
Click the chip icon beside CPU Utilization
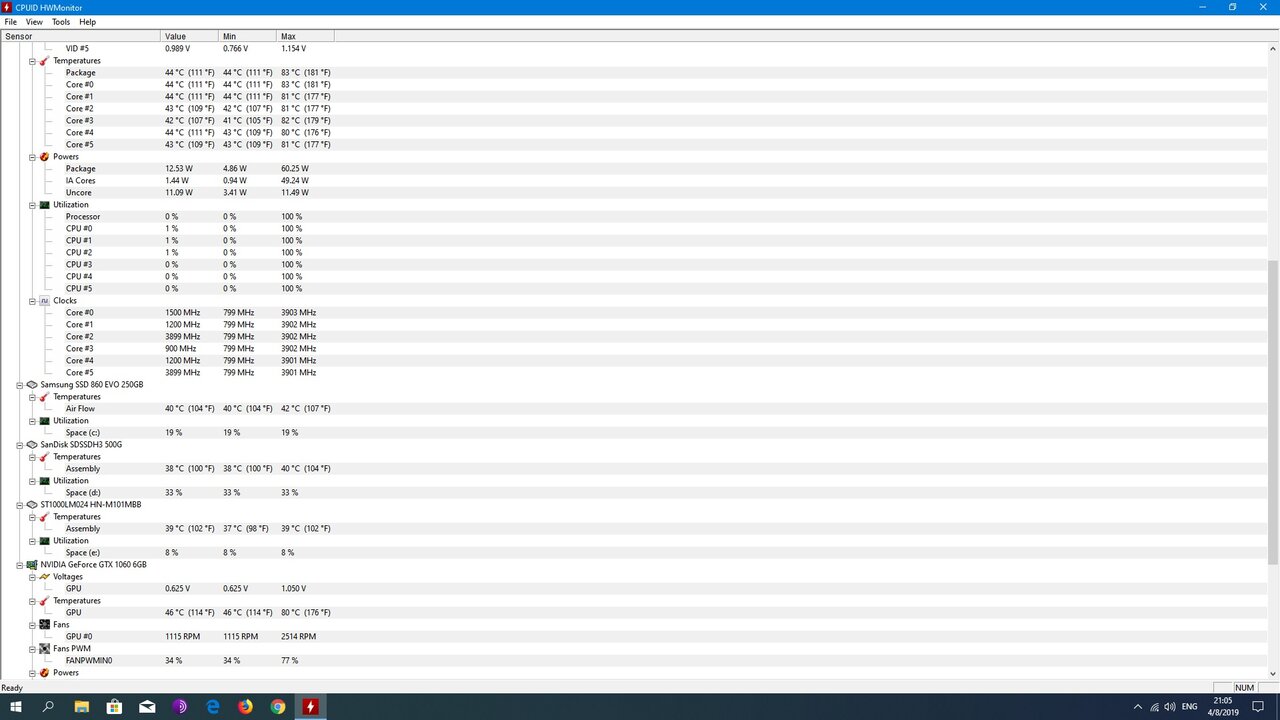(x=44, y=205)
